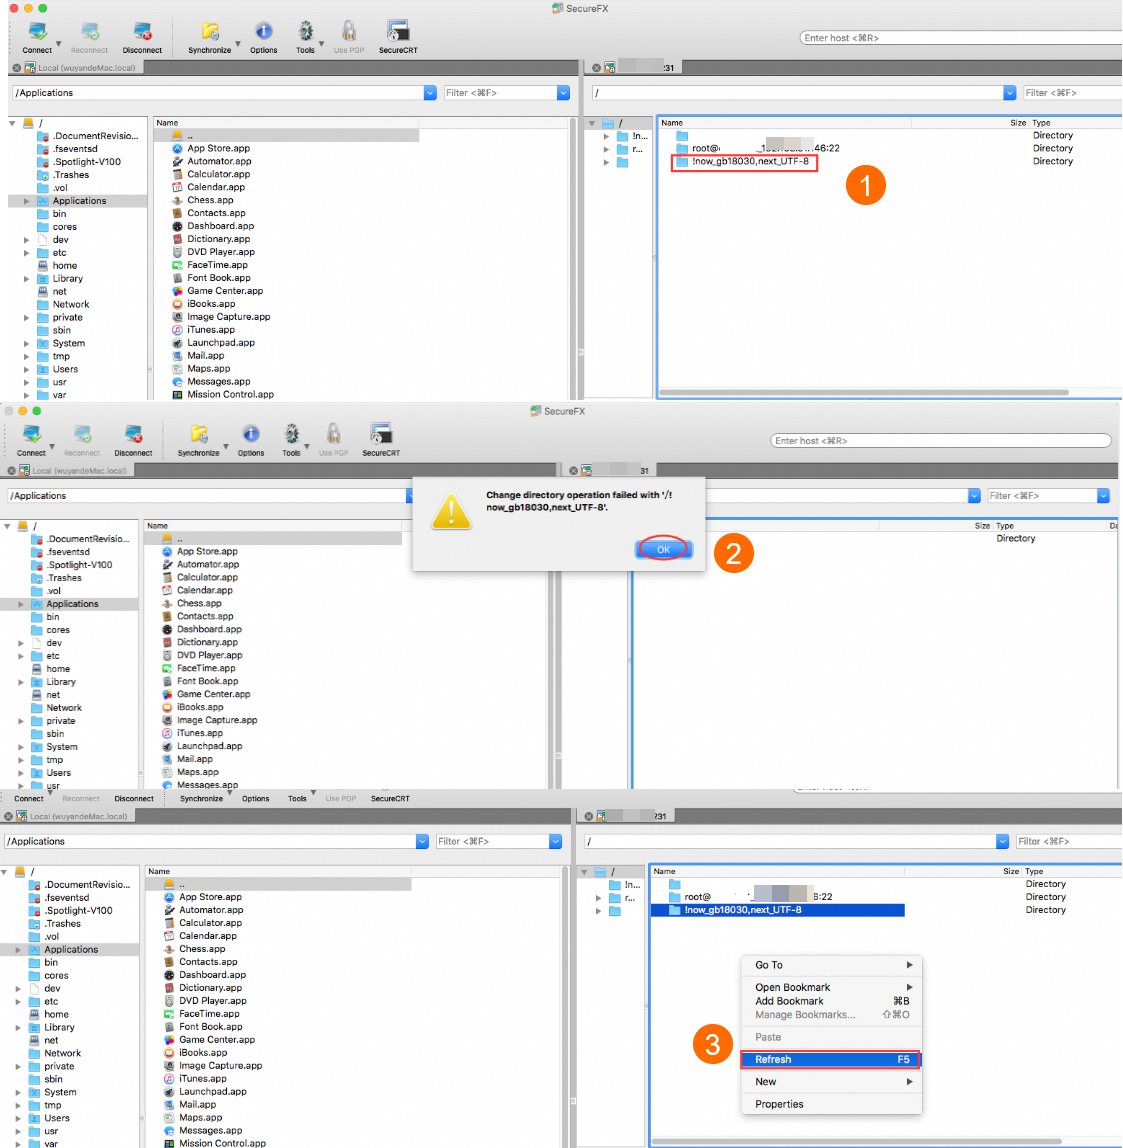Expand Applications tree folder in top window

click(26, 201)
